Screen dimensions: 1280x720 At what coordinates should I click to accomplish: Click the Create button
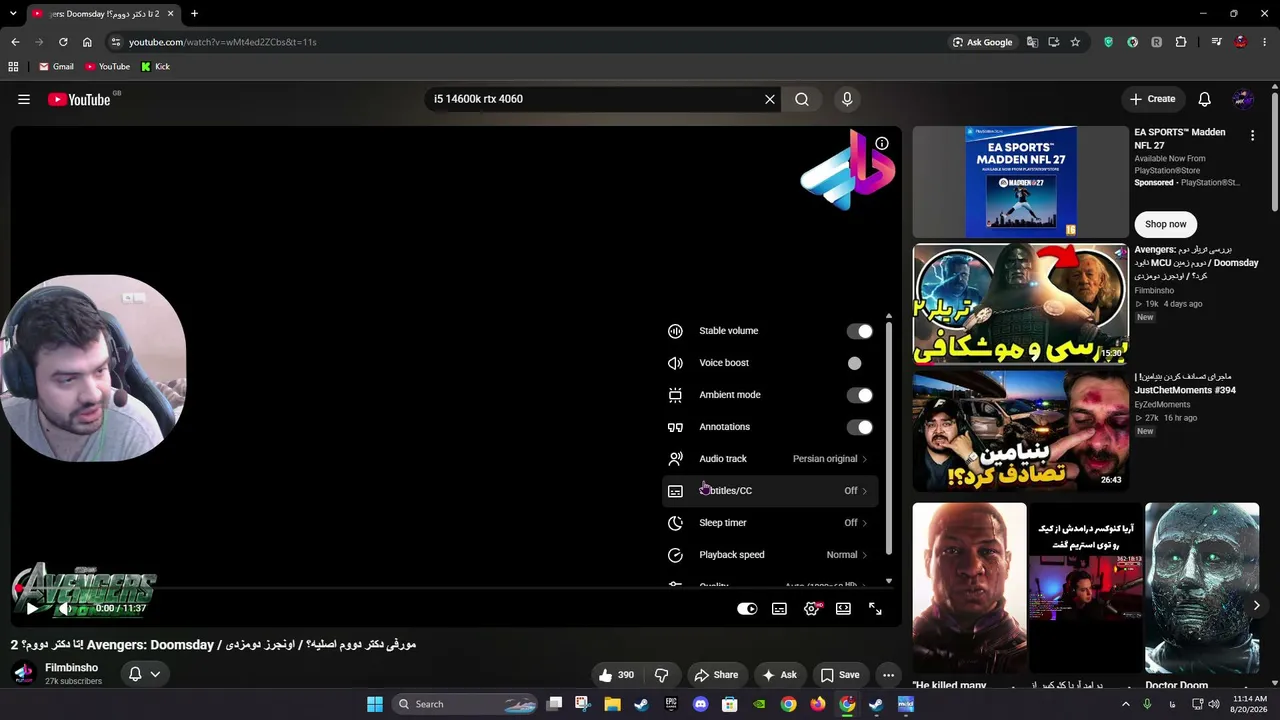tap(1152, 99)
